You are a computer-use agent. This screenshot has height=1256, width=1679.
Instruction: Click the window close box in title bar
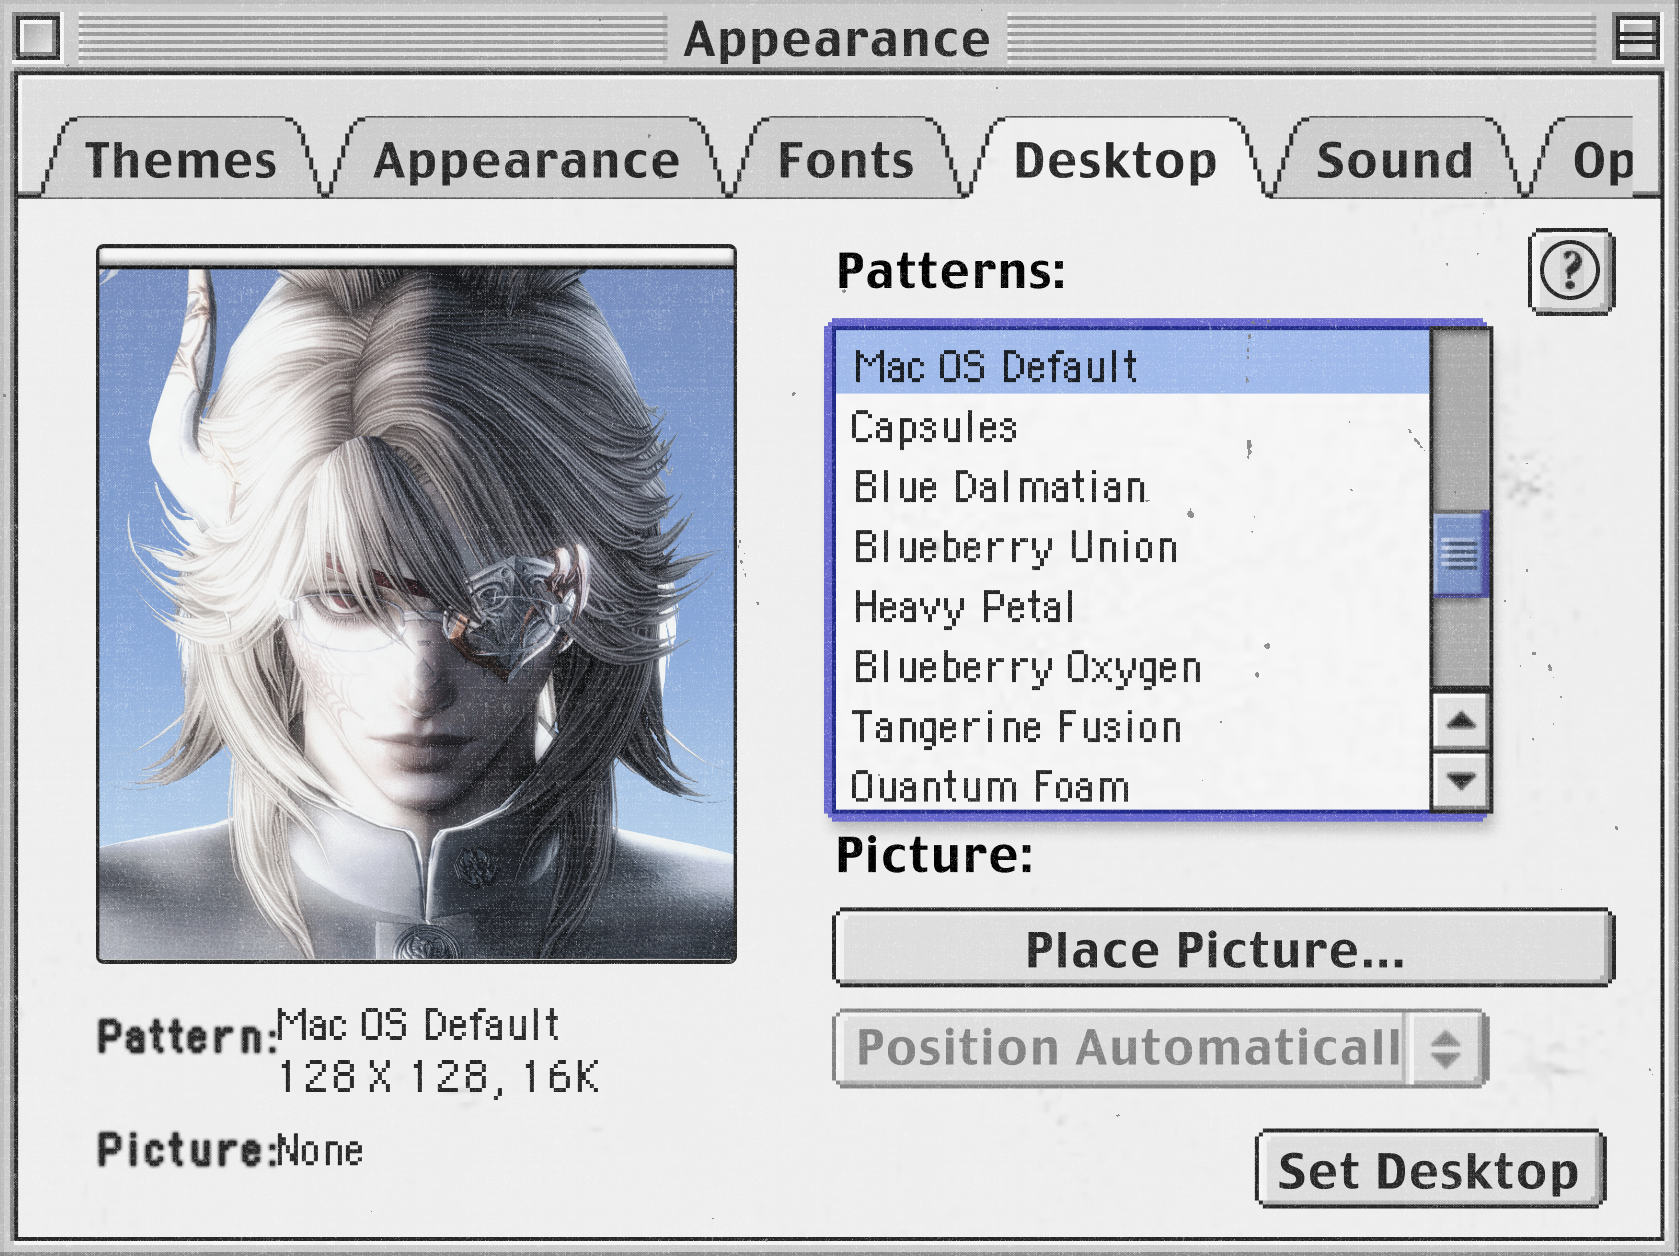(39, 38)
